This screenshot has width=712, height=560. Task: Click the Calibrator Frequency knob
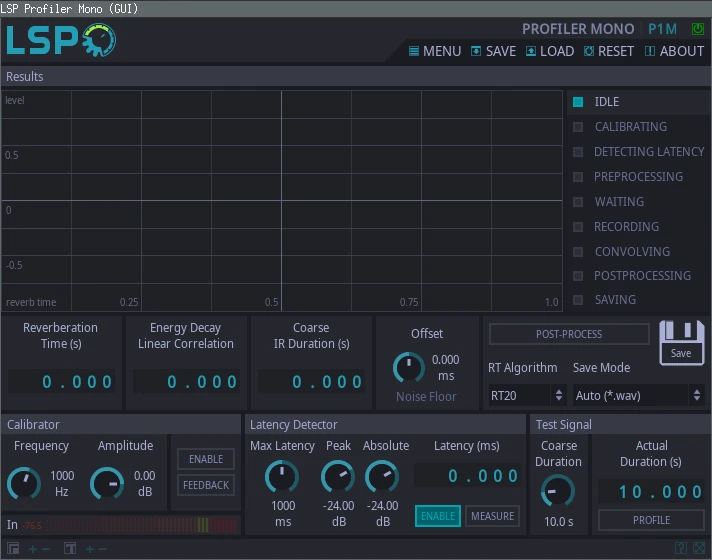coord(24,483)
